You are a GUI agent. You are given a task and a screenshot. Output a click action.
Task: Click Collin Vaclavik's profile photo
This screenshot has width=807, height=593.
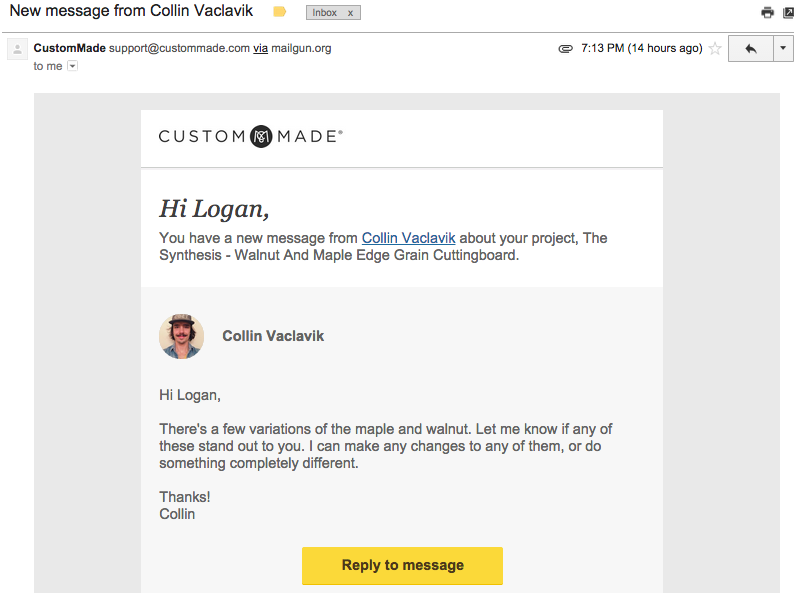pyautogui.click(x=181, y=336)
